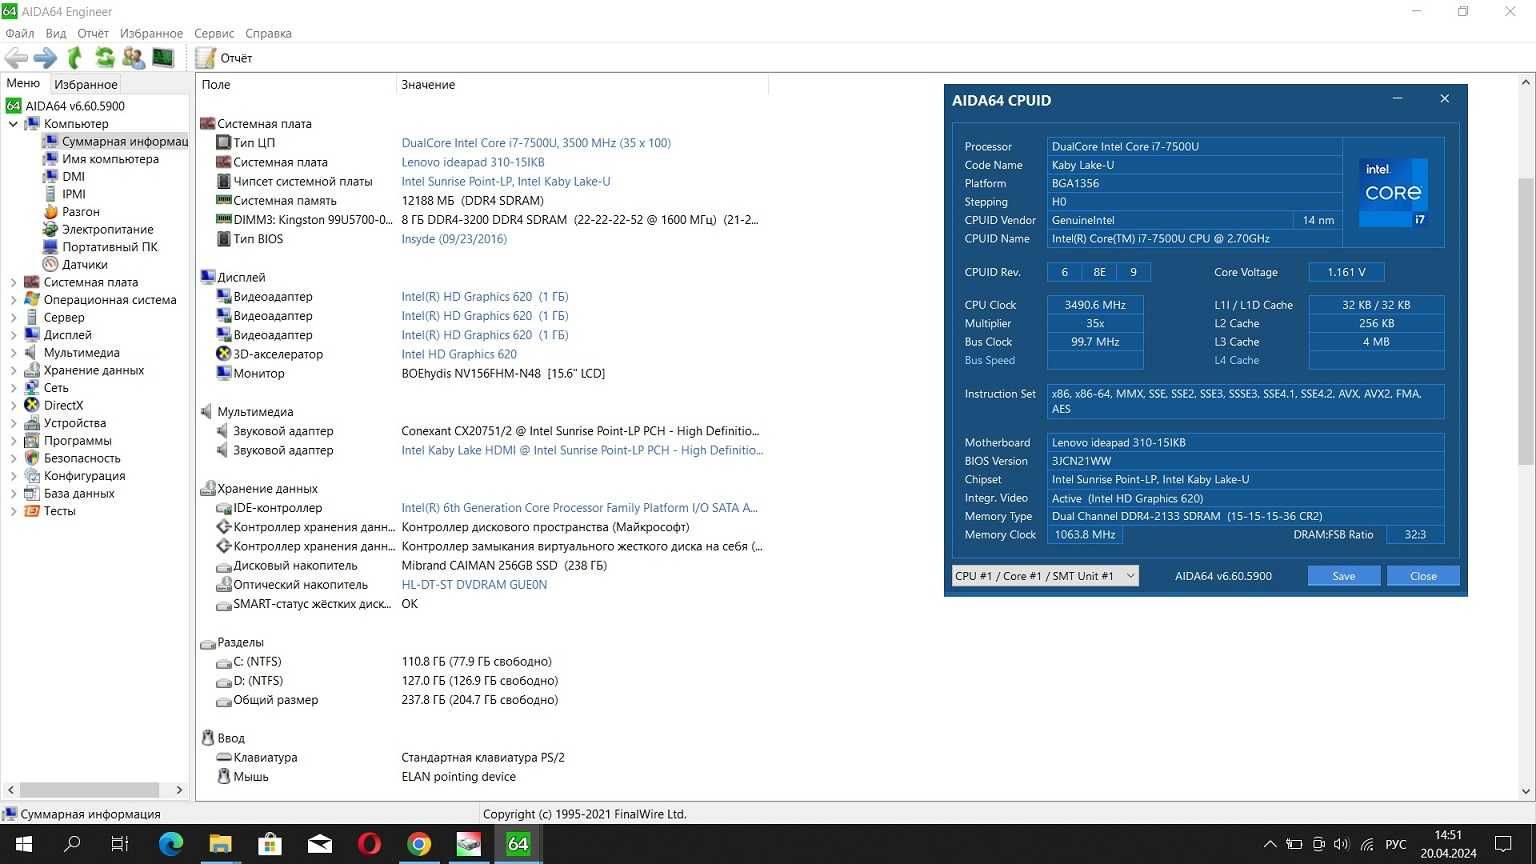Expand the Сервер tree node
The width and height of the screenshot is (1536, 864).
coord(13,317)
